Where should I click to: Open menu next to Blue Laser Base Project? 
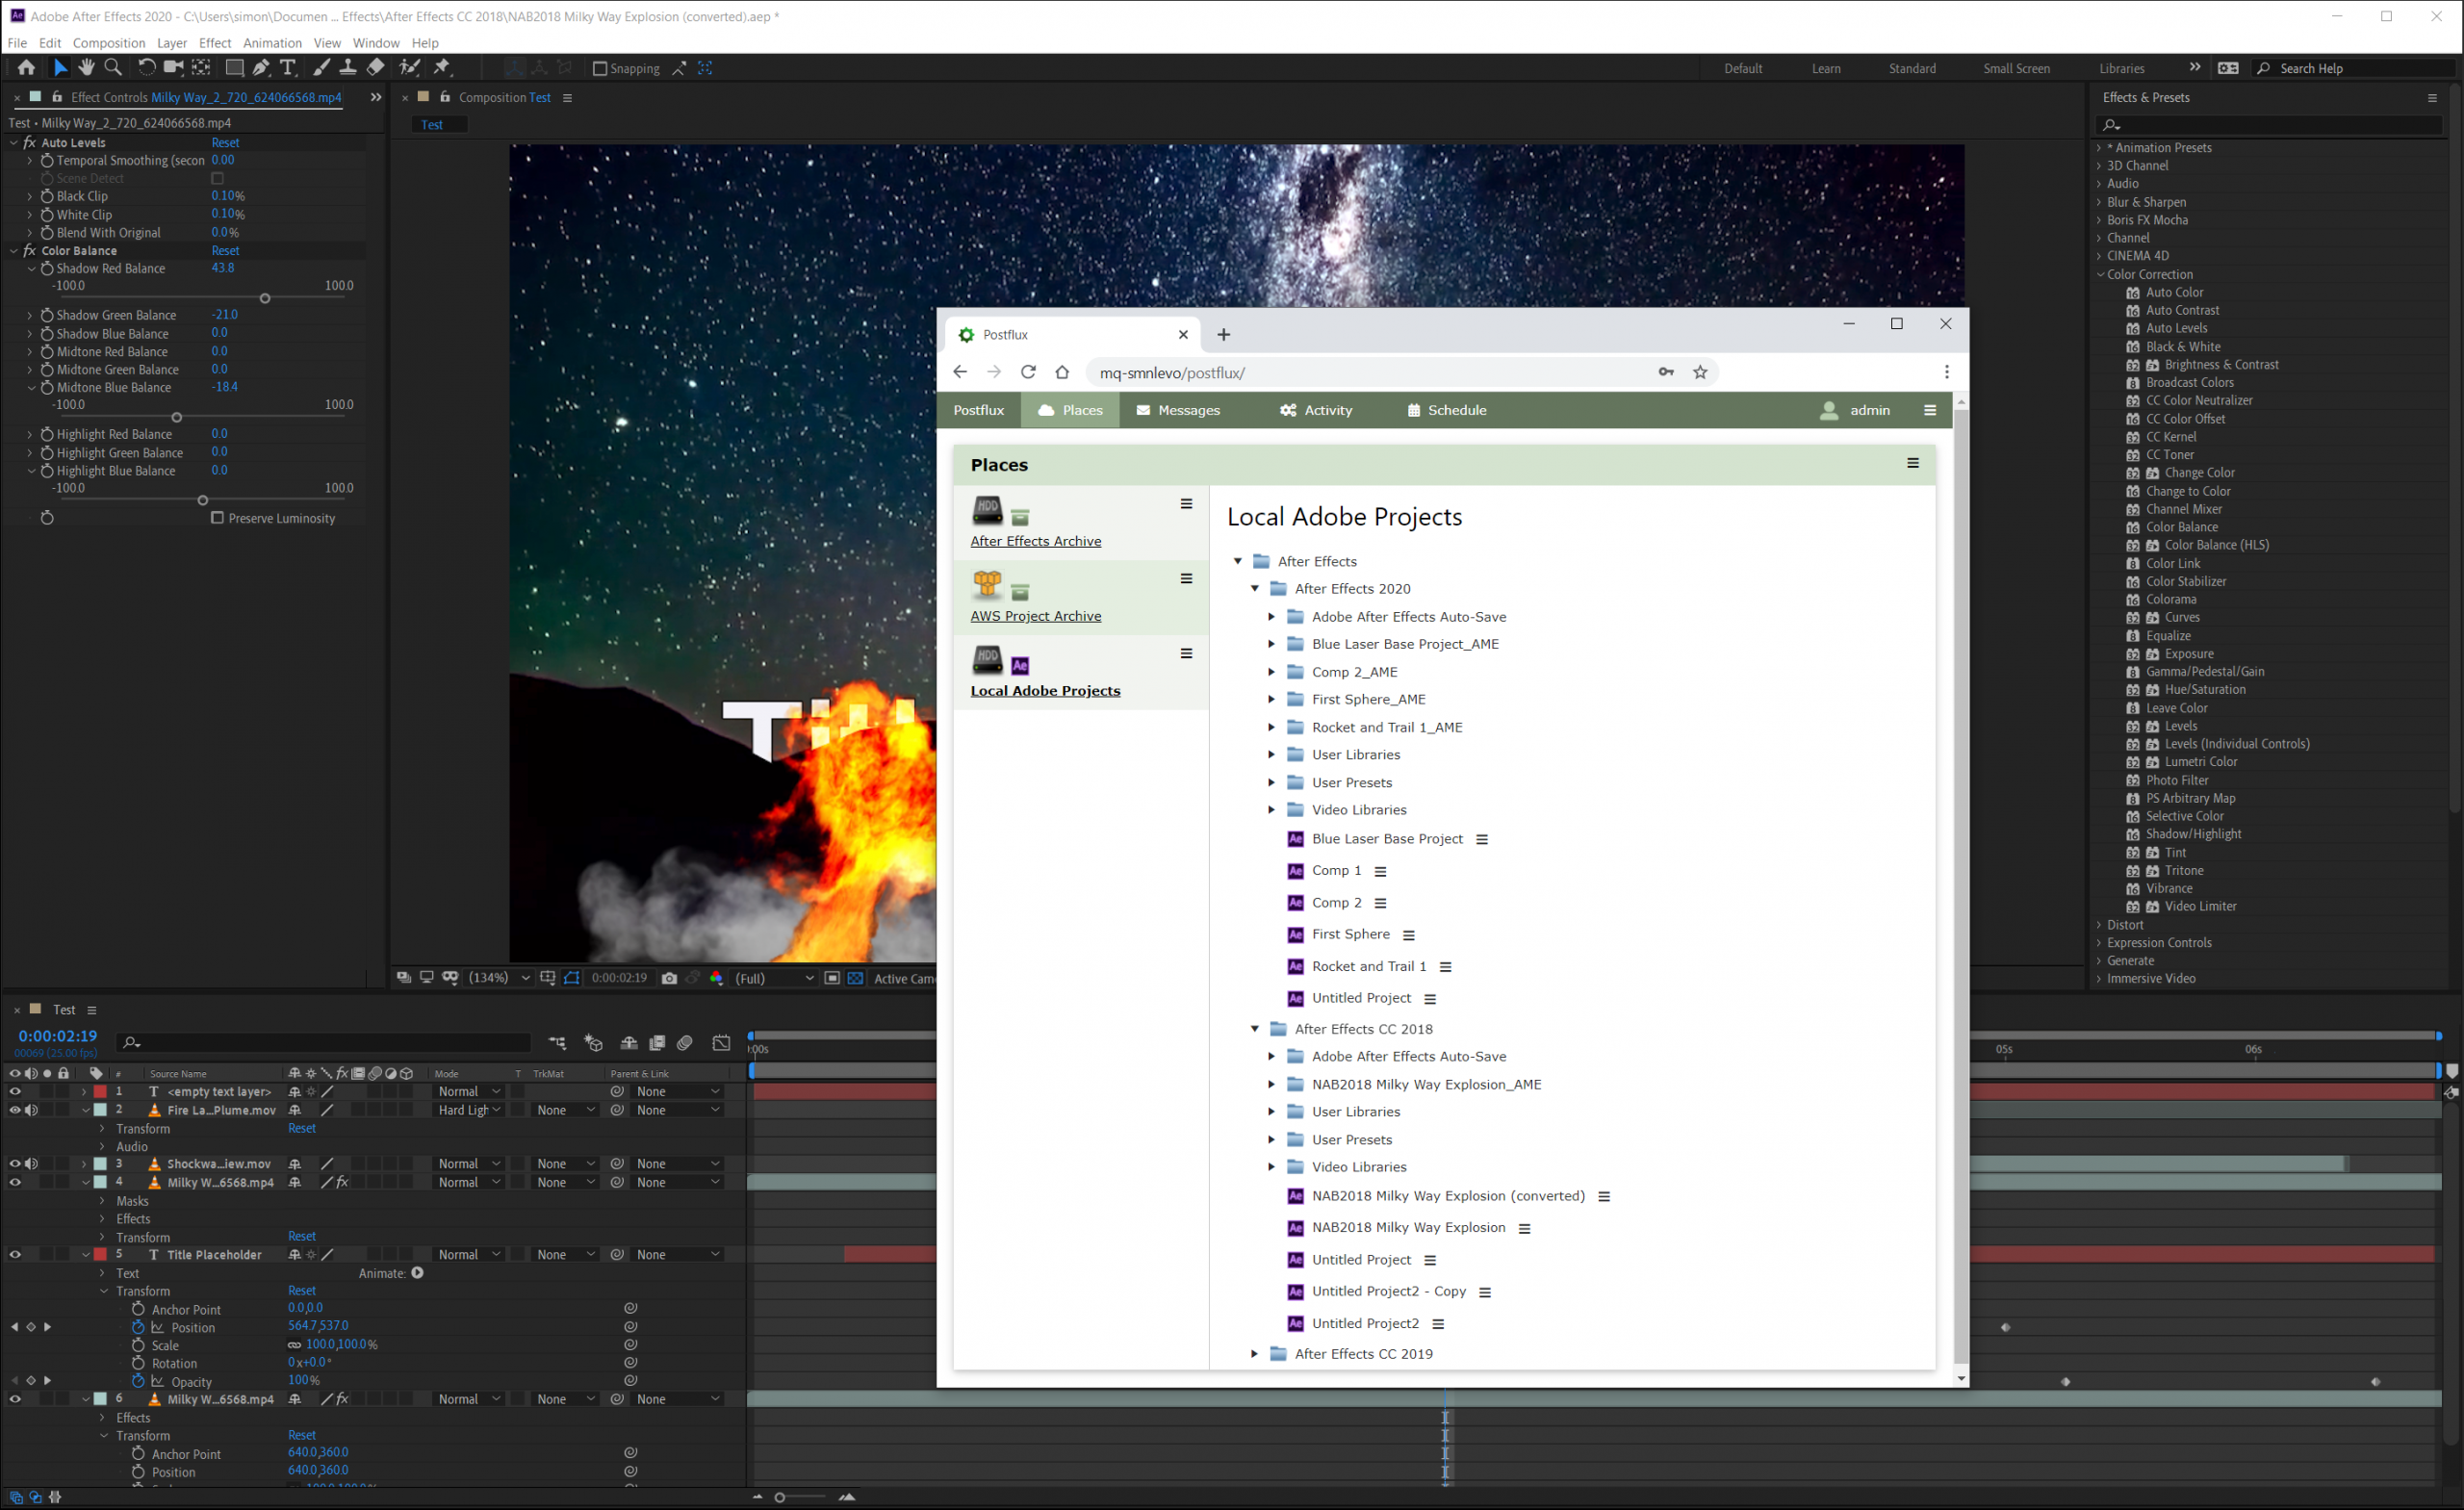coord(1482,840)
